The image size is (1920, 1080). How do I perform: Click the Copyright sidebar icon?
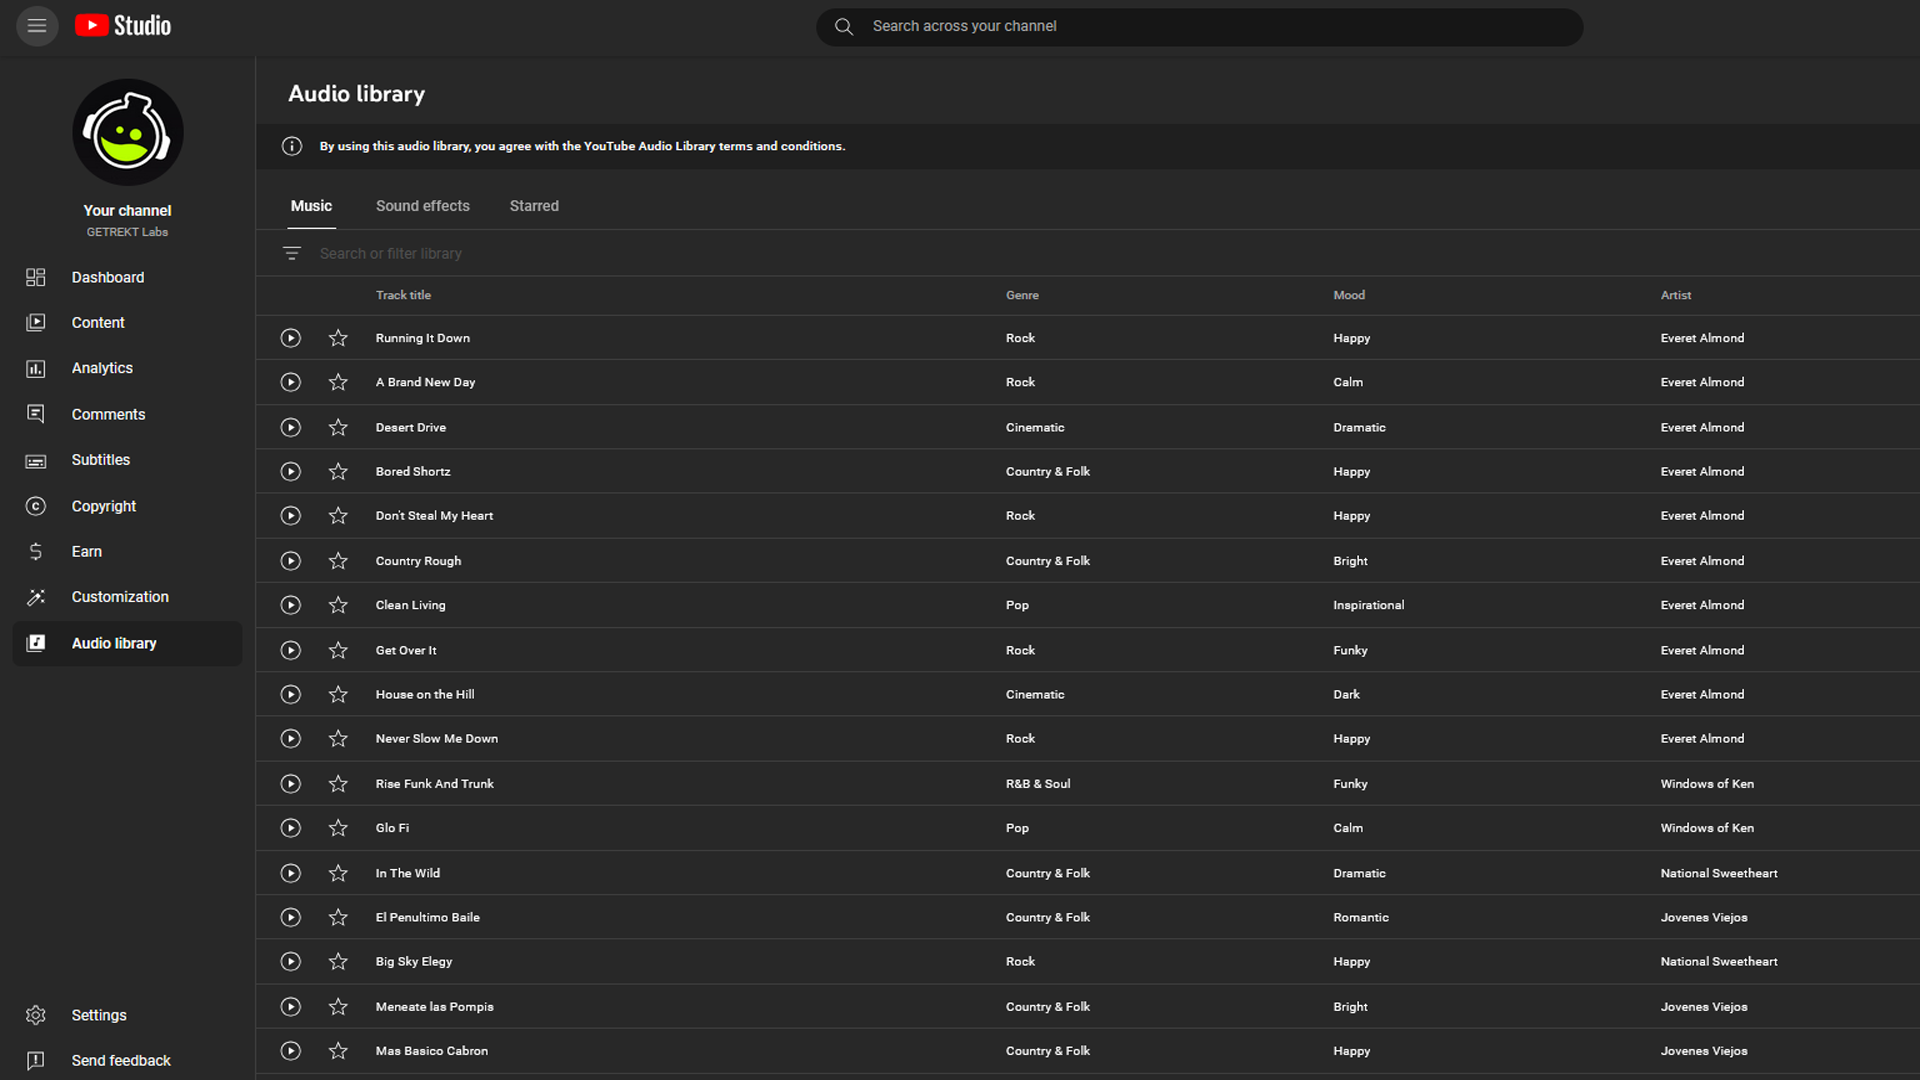[x=34, y=505]
